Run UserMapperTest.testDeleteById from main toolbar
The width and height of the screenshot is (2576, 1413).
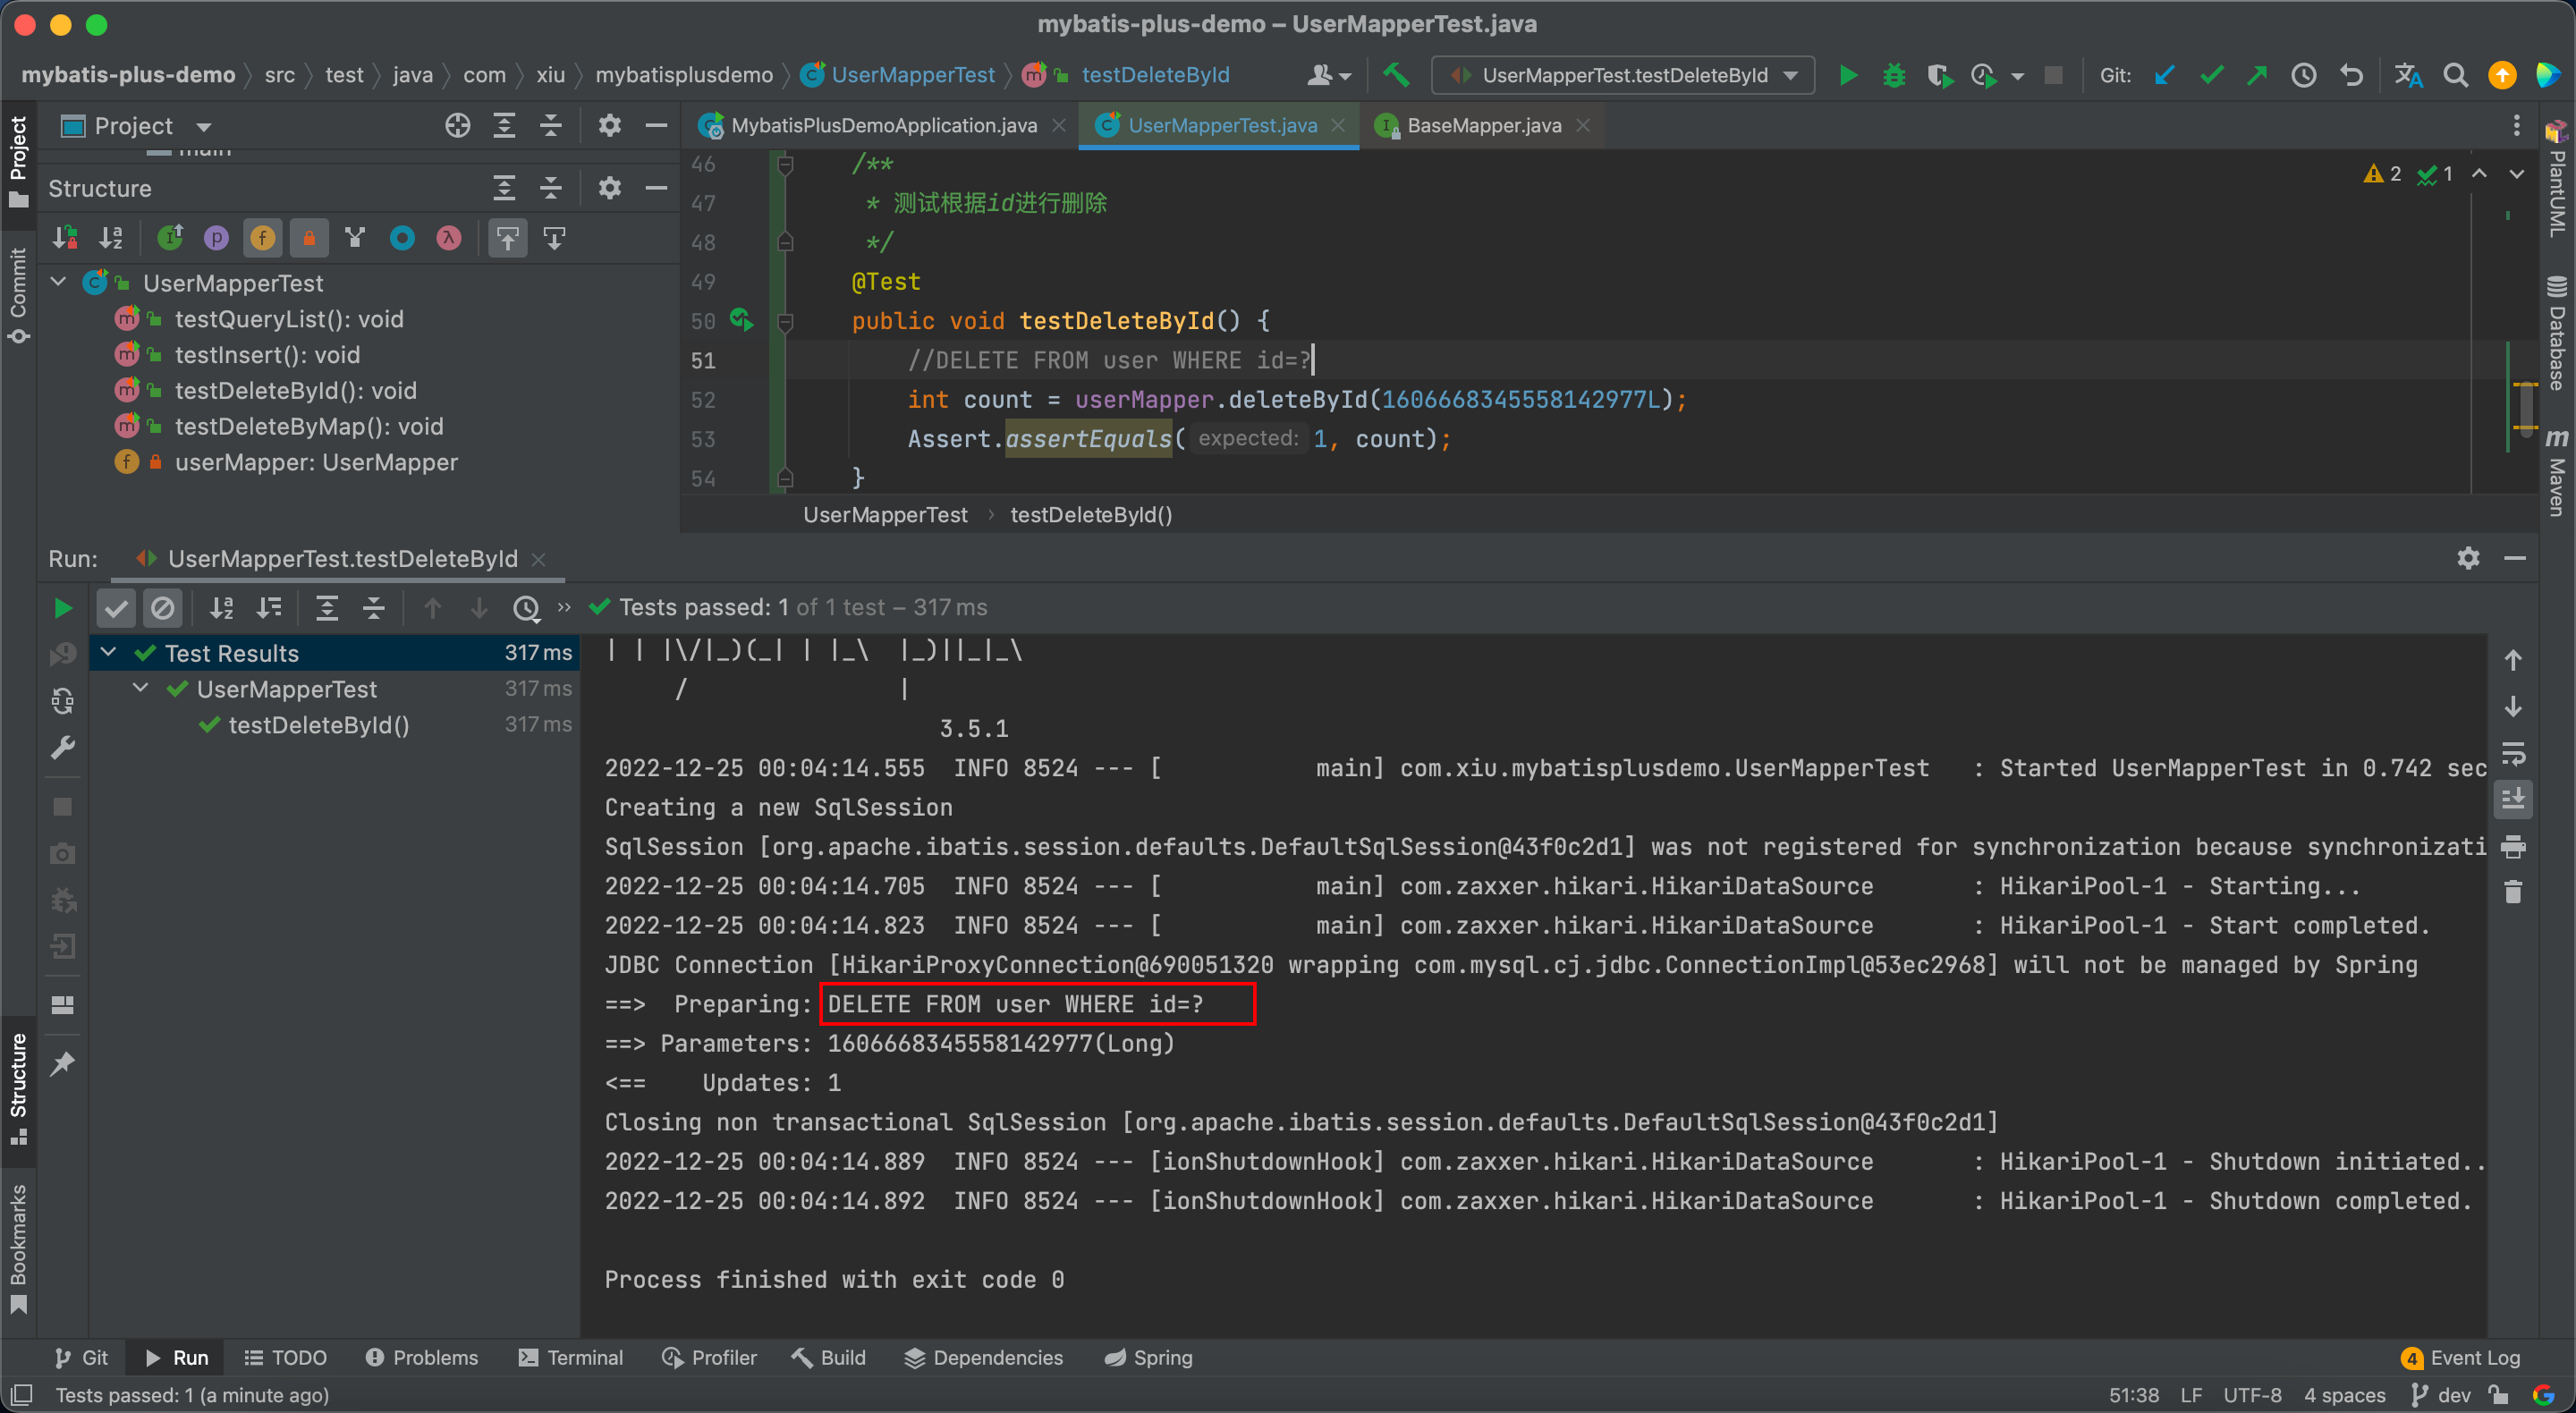coord(1848,75)
